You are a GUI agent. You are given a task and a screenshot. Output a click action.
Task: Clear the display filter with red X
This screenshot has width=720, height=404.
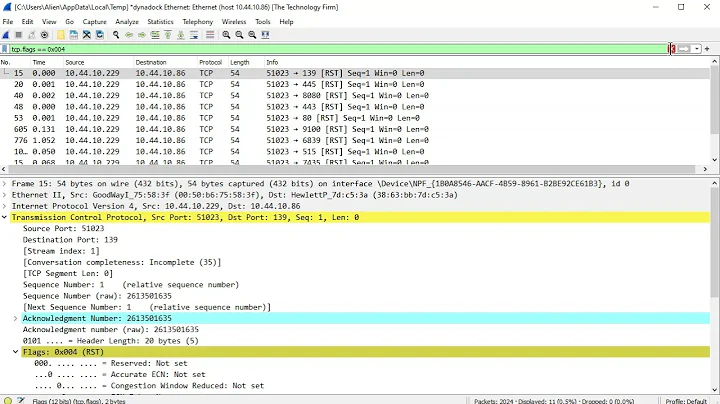[x=672, y=49]
